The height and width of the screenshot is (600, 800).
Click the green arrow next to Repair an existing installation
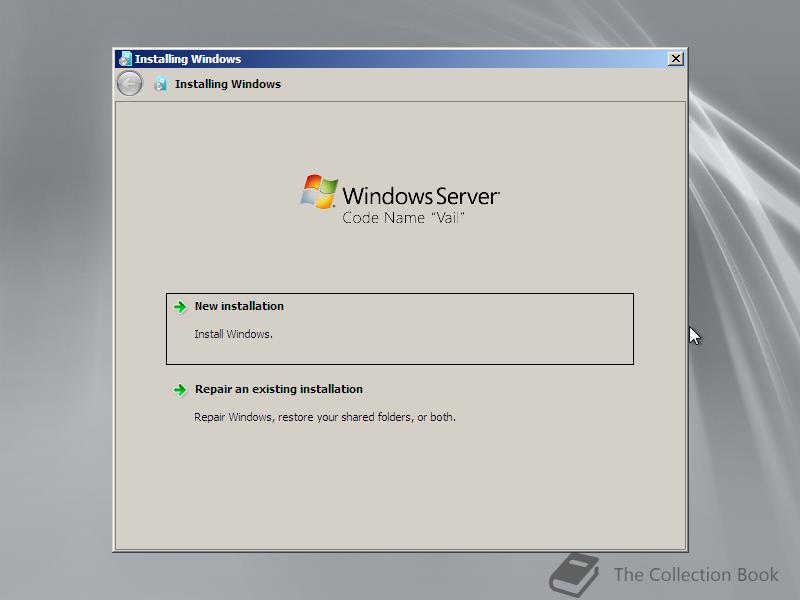(180, 390)
